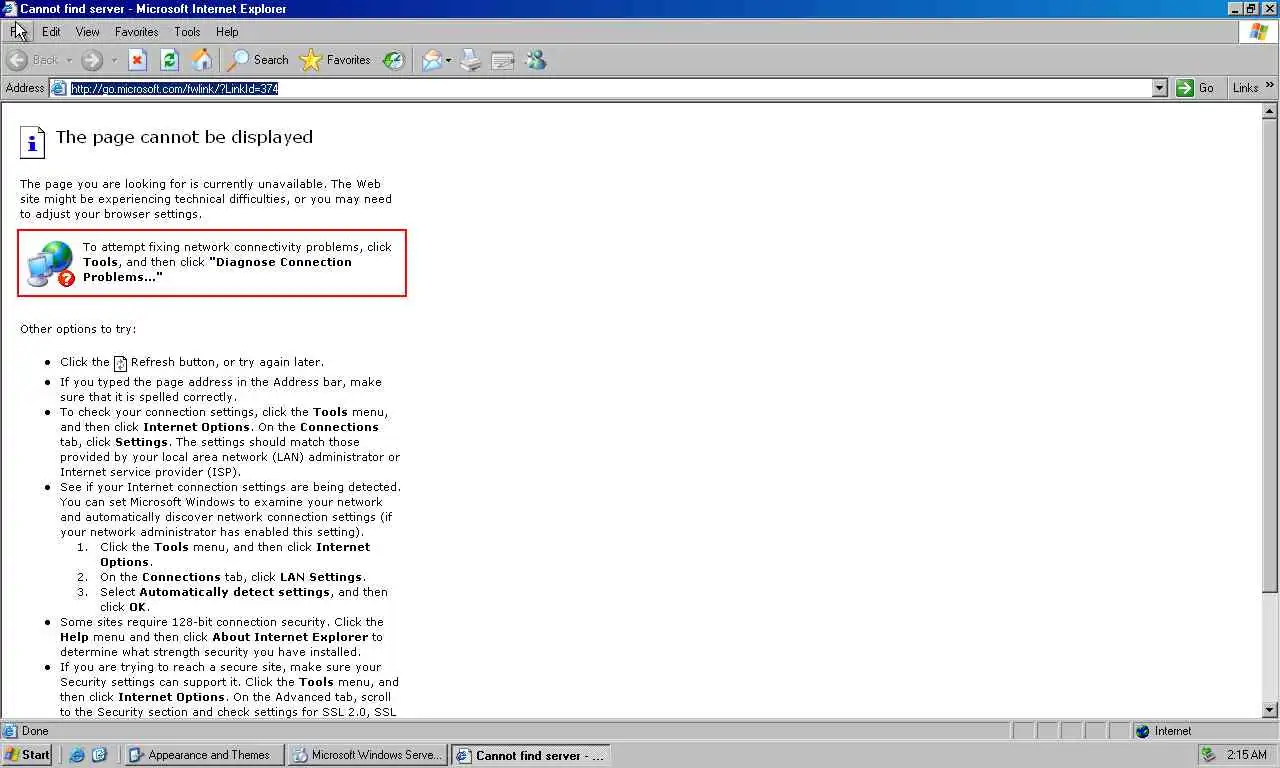Click 'Automatically detect settings' bold text
Image resolution: width=1280 pixels, height=768 pixels.
pyautogui.click(x=236, y=592)
